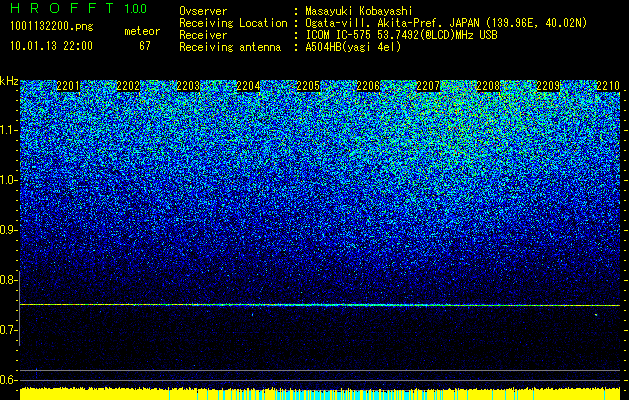Viewport: 629px width, 400px height.
Task: Click the 0.9 frequency axis label
Action: [8, 230]
